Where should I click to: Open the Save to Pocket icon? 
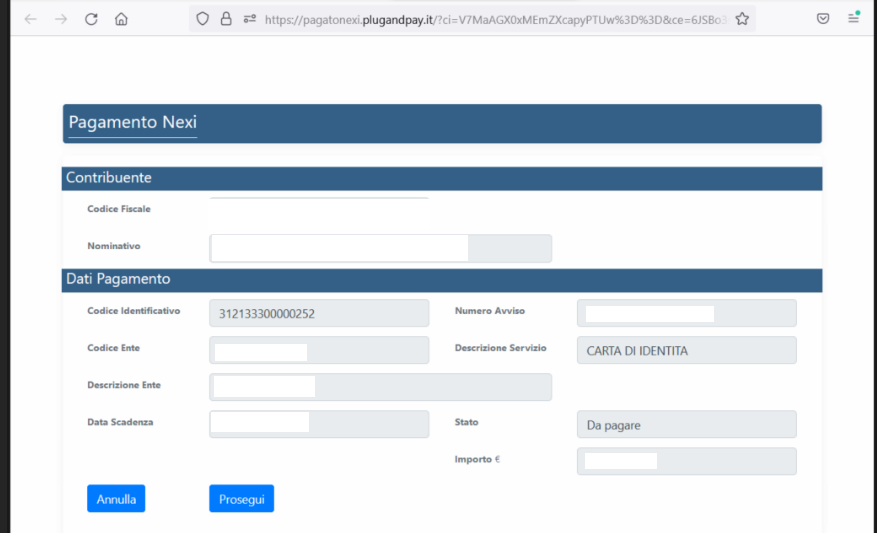pyautogui.click(x=823, y=19)
